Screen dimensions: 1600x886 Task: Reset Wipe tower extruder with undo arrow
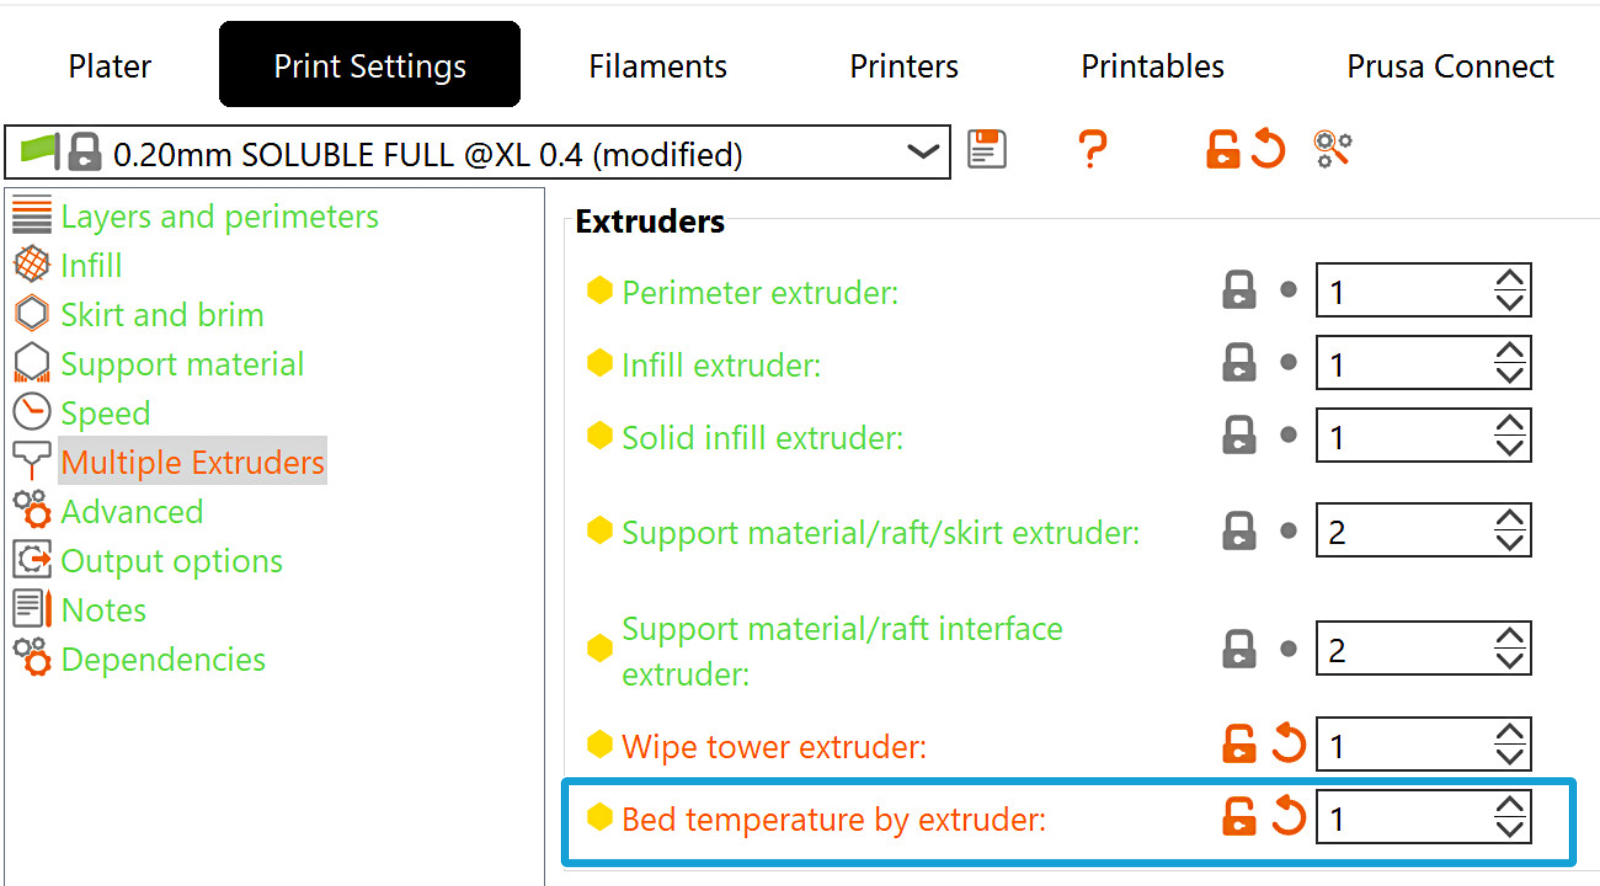click(x=1288, y=744)
